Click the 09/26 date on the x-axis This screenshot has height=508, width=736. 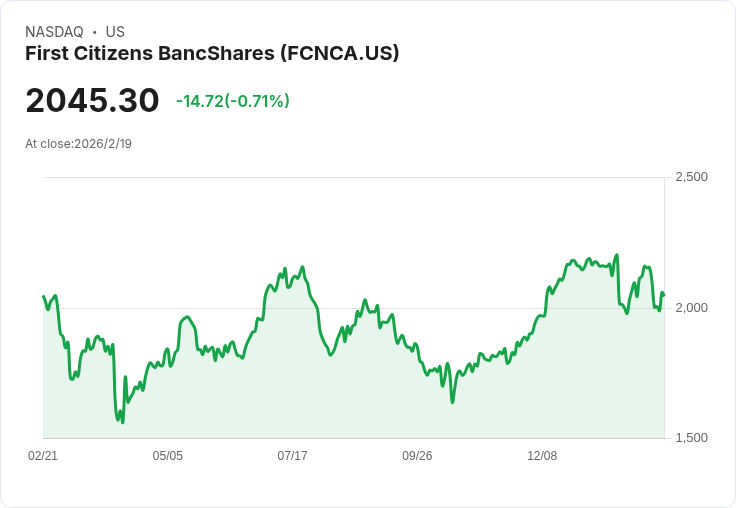coord(417,456)
